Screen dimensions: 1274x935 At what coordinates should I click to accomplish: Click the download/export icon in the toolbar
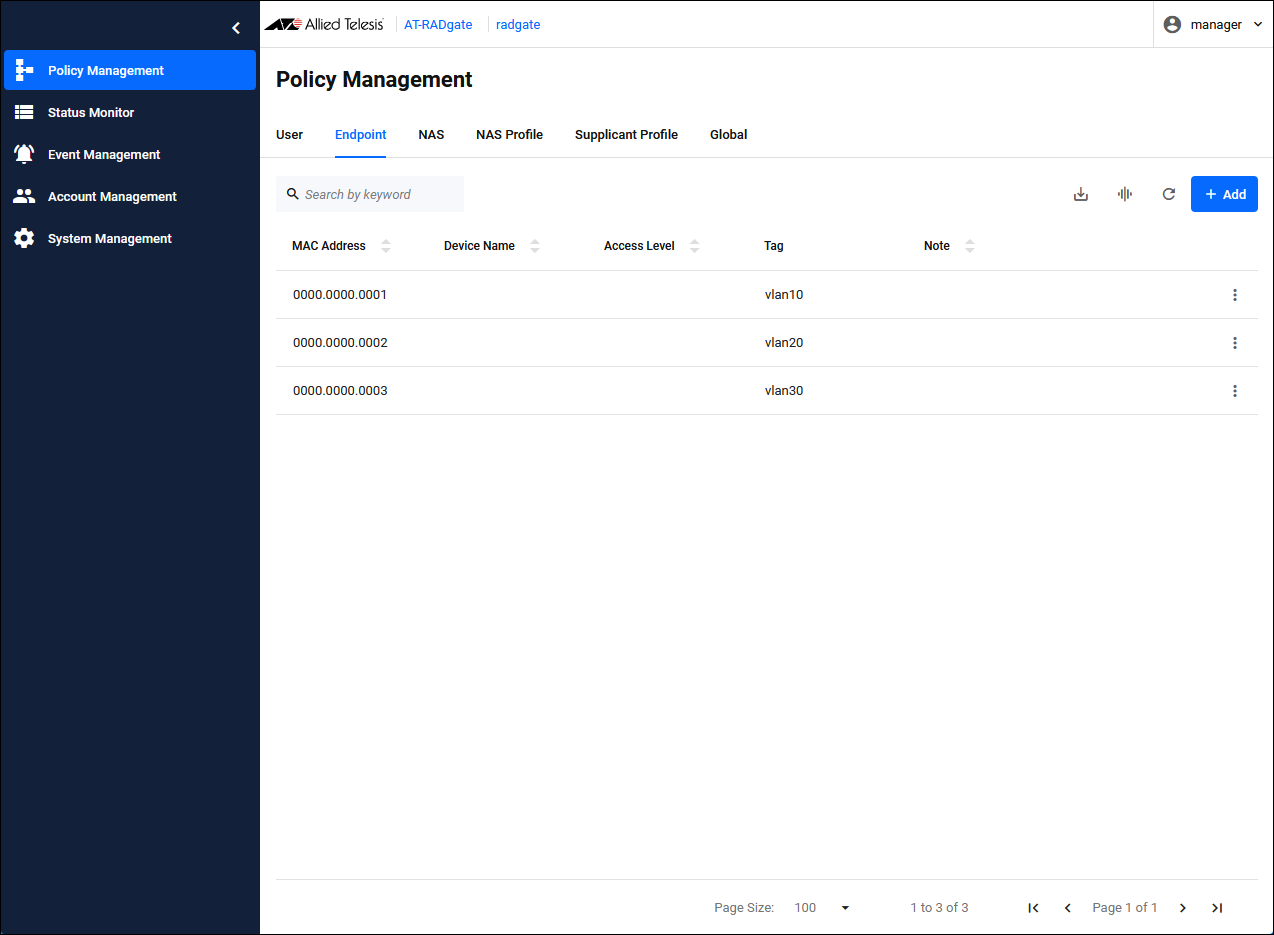[1080, 194]
